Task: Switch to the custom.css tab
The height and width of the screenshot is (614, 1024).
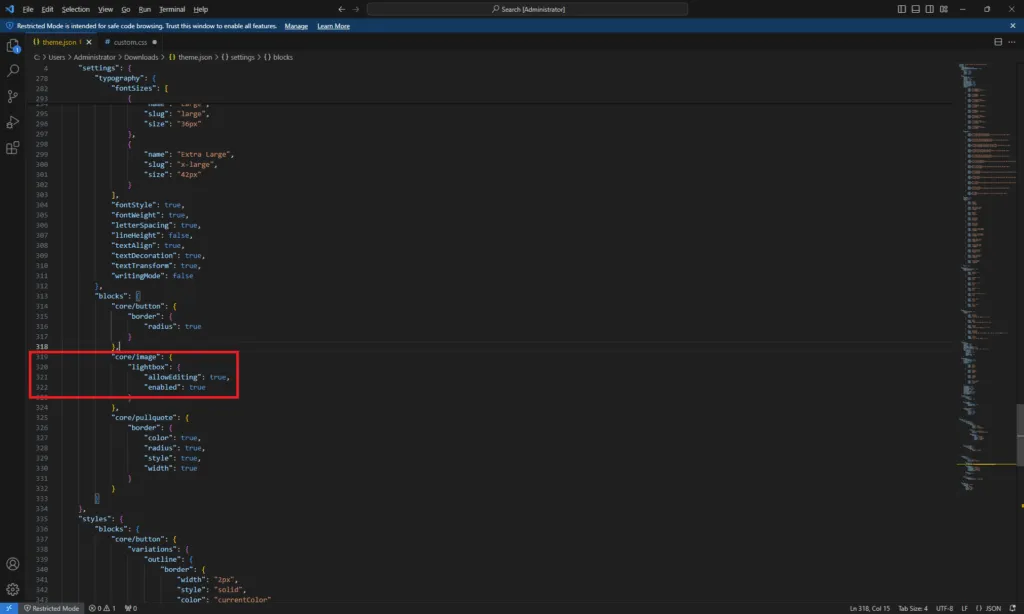Action: coord(130,42)
